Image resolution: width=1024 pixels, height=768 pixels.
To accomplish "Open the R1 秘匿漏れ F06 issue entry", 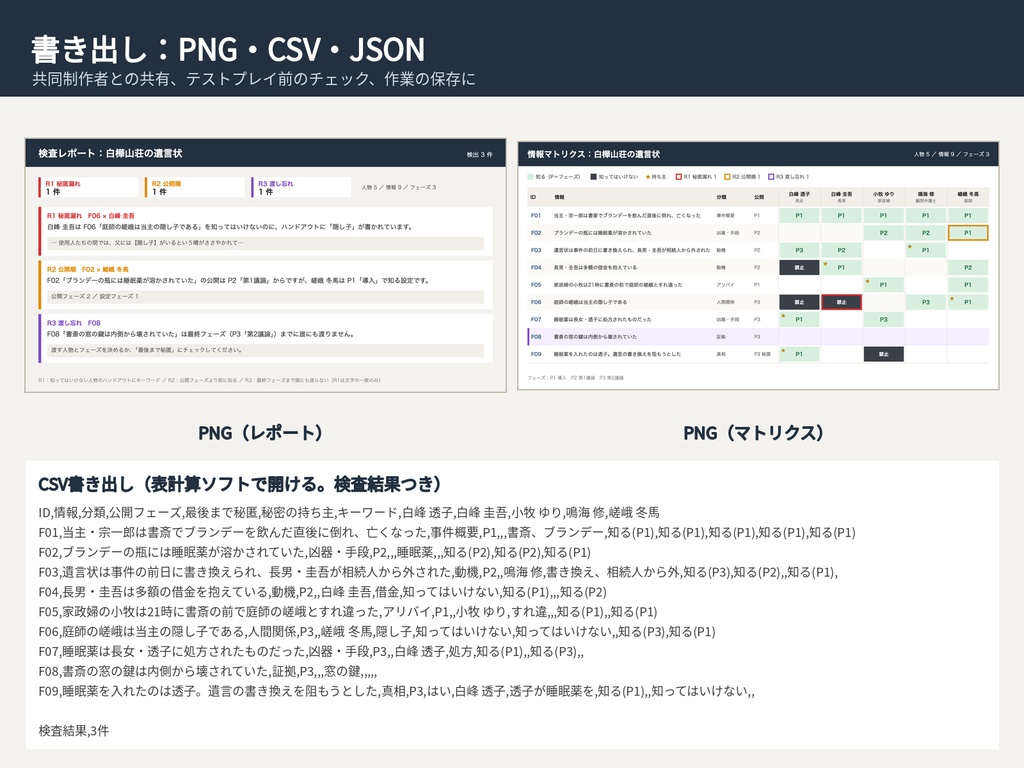I will (x=265, y=231).
